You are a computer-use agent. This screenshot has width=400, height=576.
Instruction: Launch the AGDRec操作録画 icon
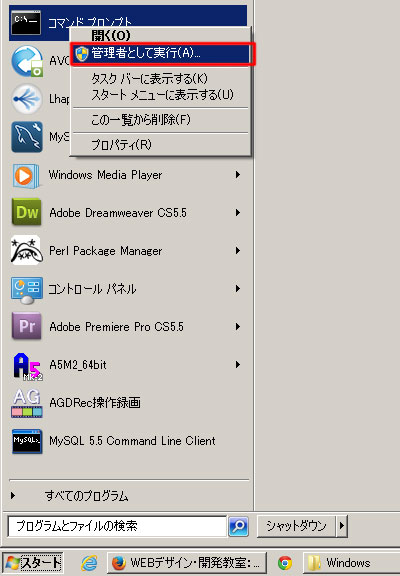pyautogui.click(x=26, y=403)
